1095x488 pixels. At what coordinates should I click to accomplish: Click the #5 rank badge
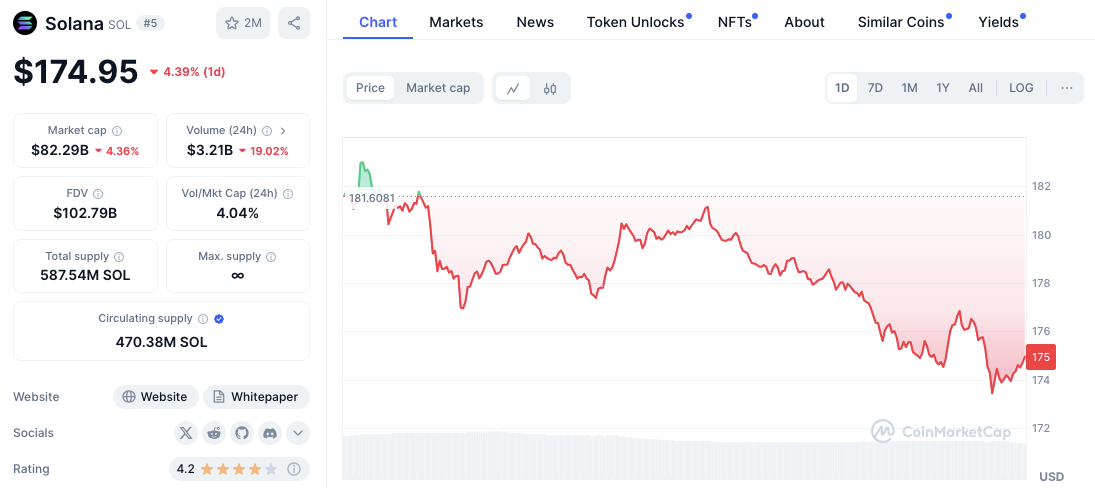(x=150, y=23)
